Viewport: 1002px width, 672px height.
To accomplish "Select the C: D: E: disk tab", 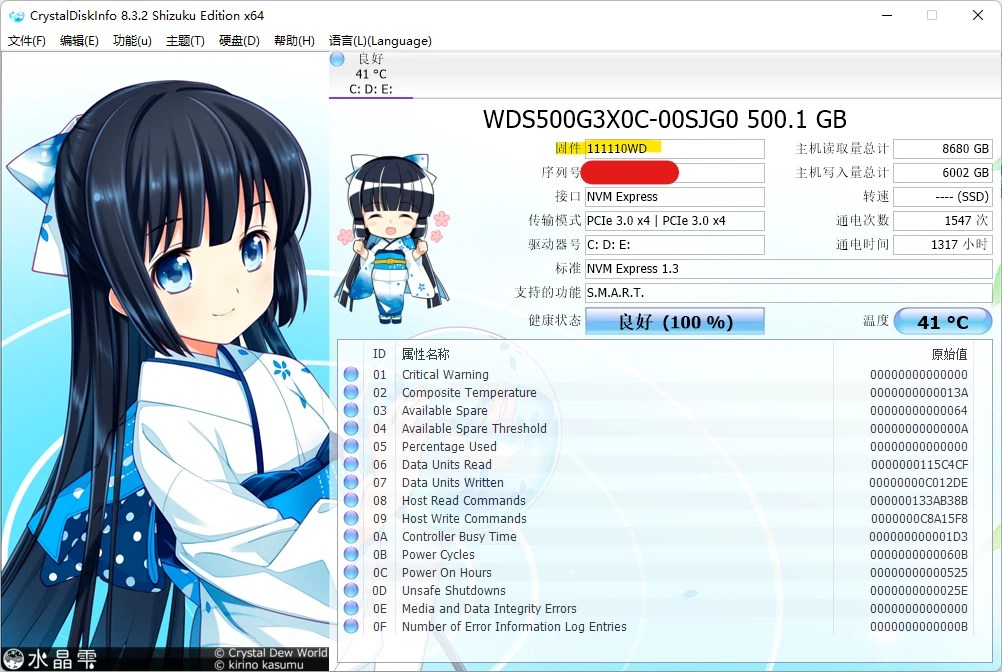I will coord(371,74).
